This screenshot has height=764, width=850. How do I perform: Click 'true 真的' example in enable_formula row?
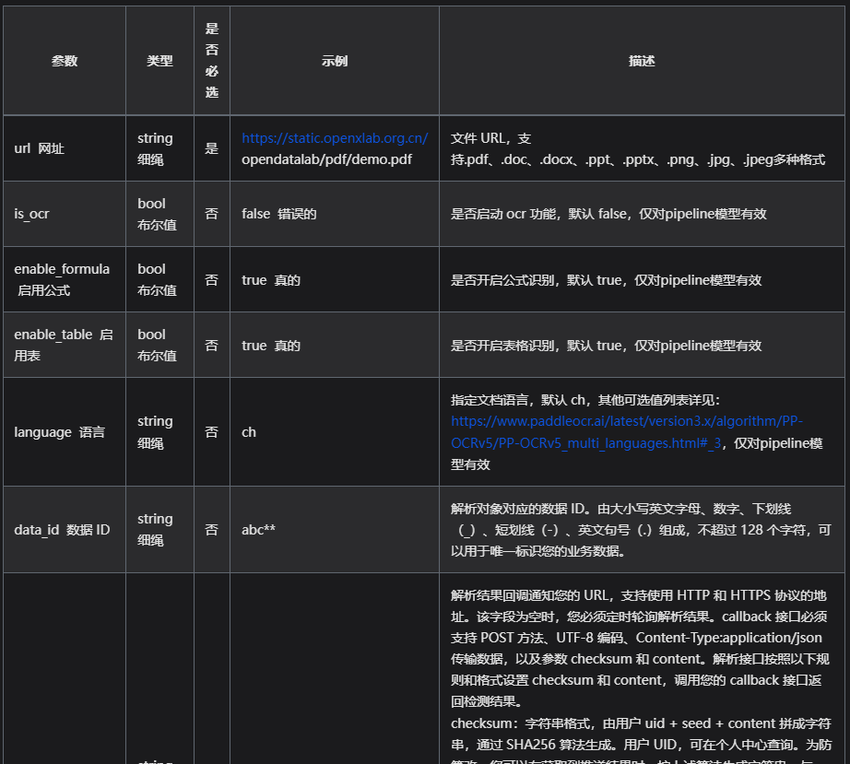coord(271,280)
